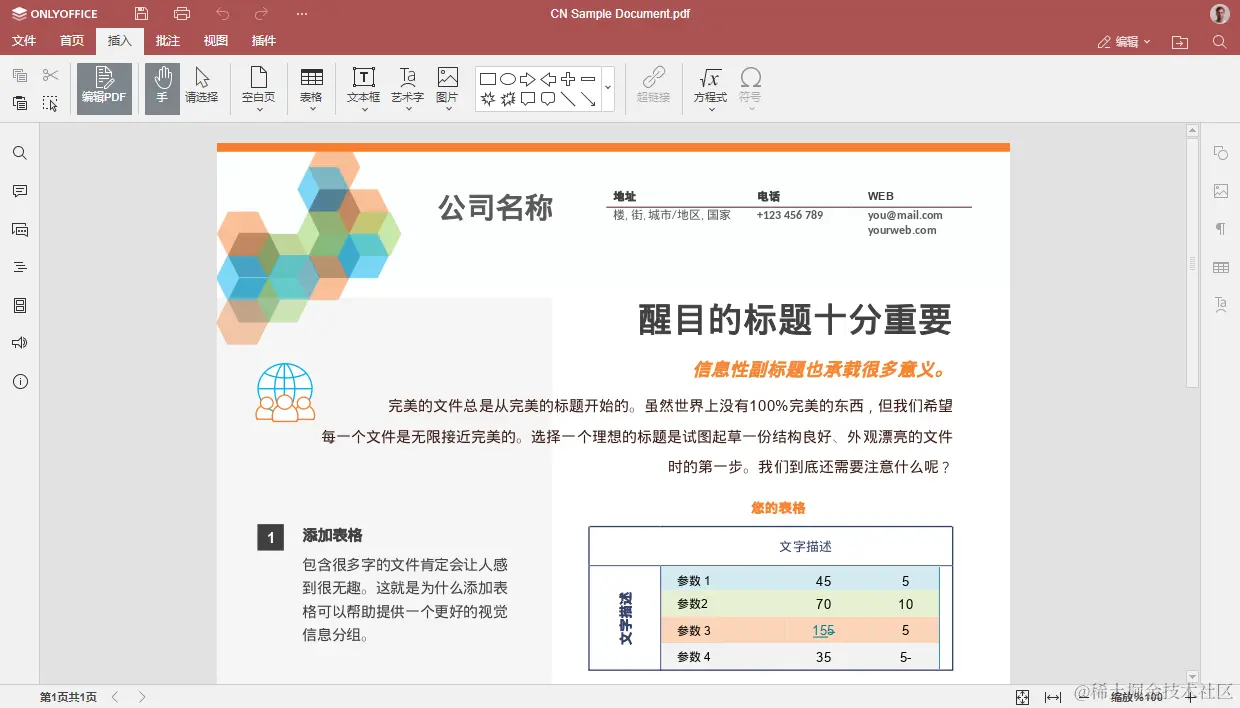Start text-to-speech from the left sidebar

click(x=20, y=342)
